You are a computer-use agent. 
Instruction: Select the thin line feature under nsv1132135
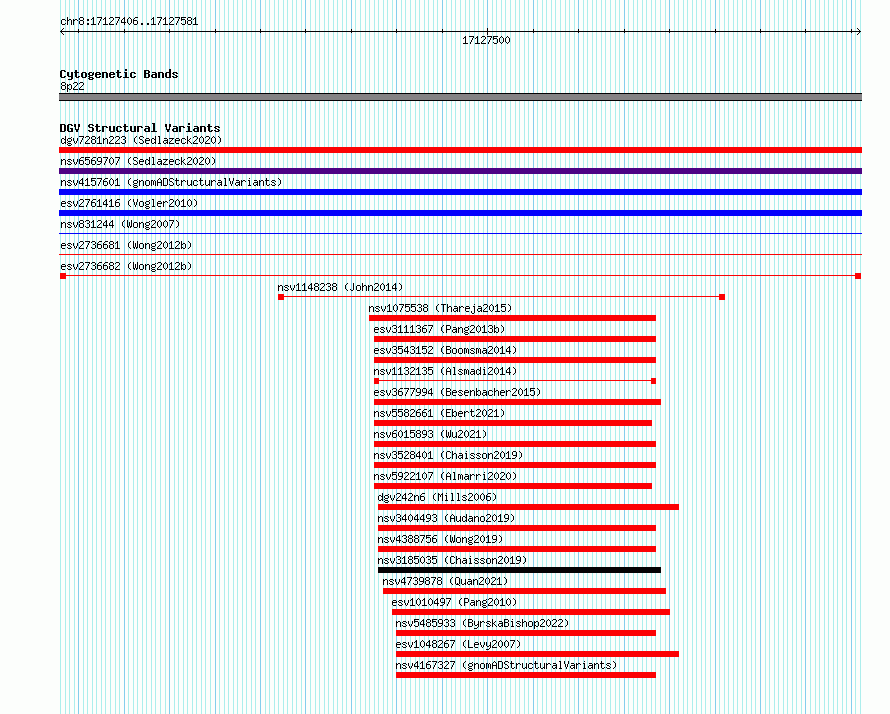(x=515, y=381)
